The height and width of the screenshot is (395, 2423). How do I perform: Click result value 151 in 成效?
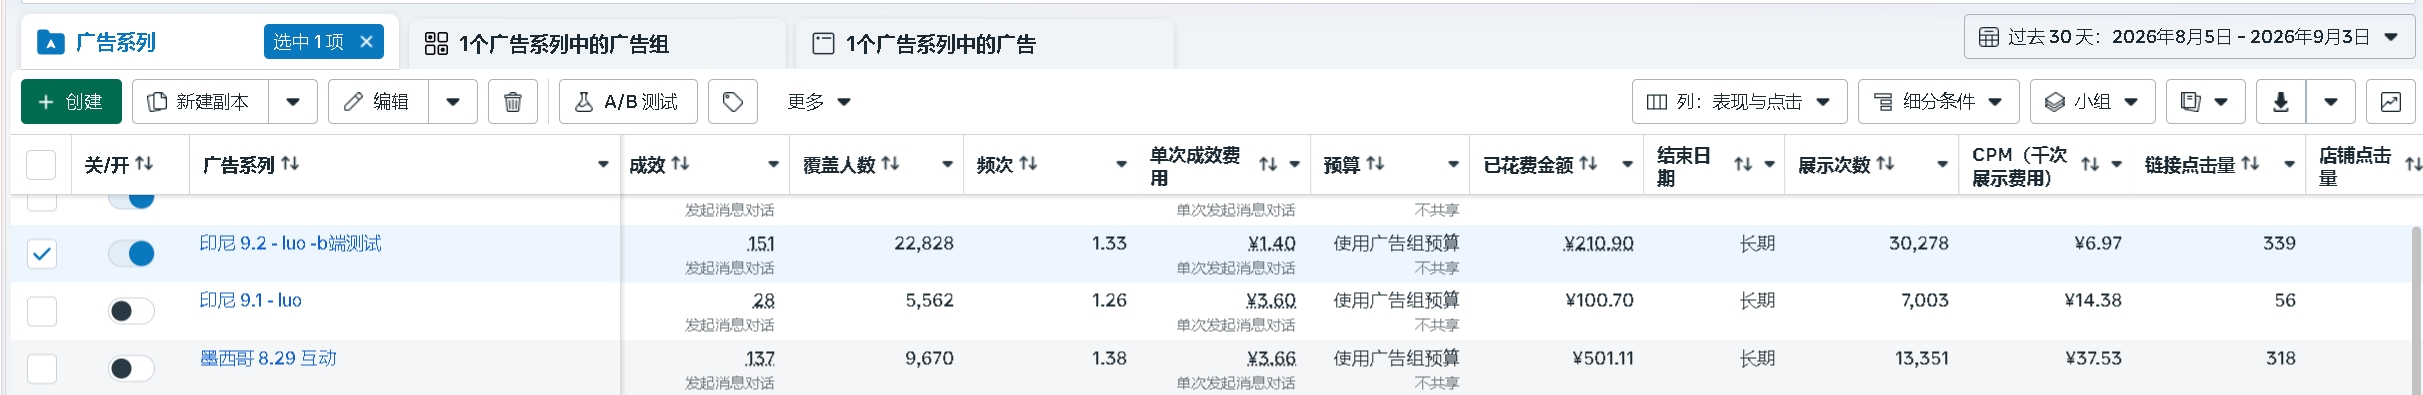760,244
